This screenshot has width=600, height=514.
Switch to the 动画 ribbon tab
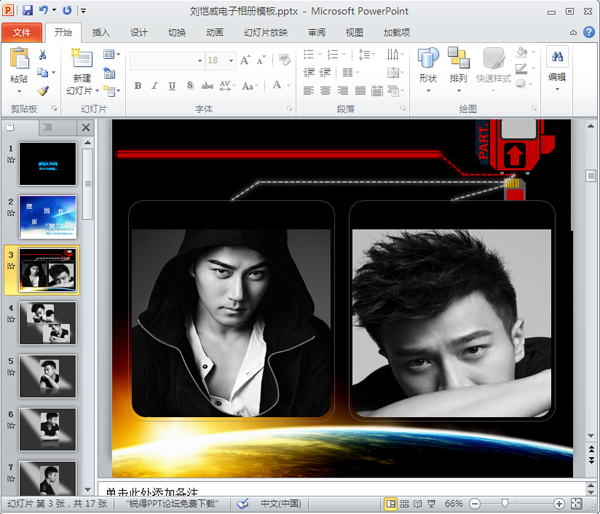click(x=214, y=33)
